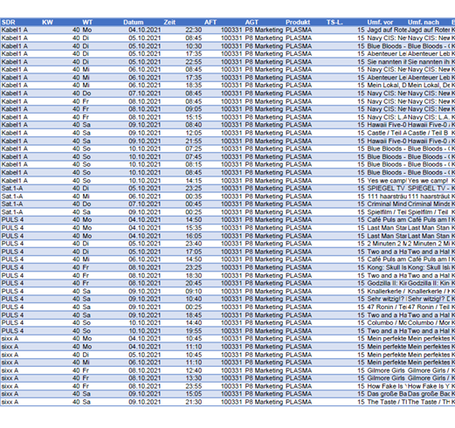Select the 14:15 time cell
Screen dimensions: 455x428
coord(194,180)
